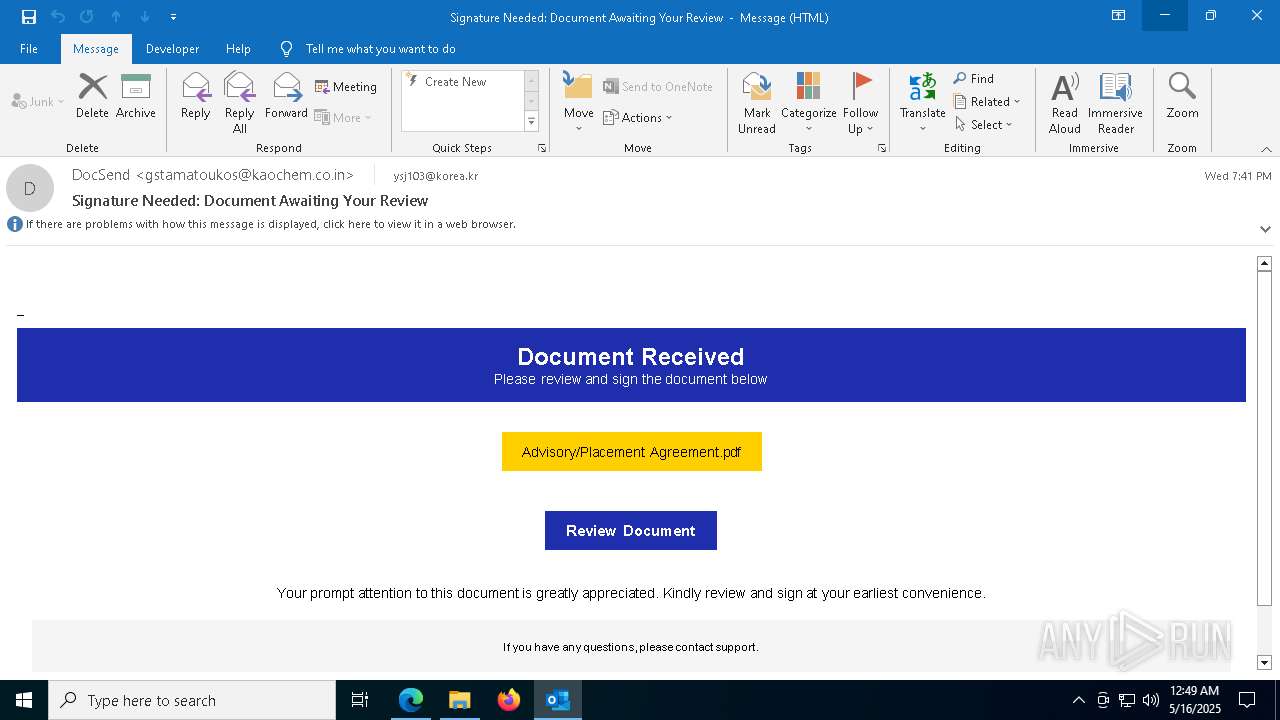Save the message using the floppy disk icon
1280x720 pixels.
click(x=29, y=17)
